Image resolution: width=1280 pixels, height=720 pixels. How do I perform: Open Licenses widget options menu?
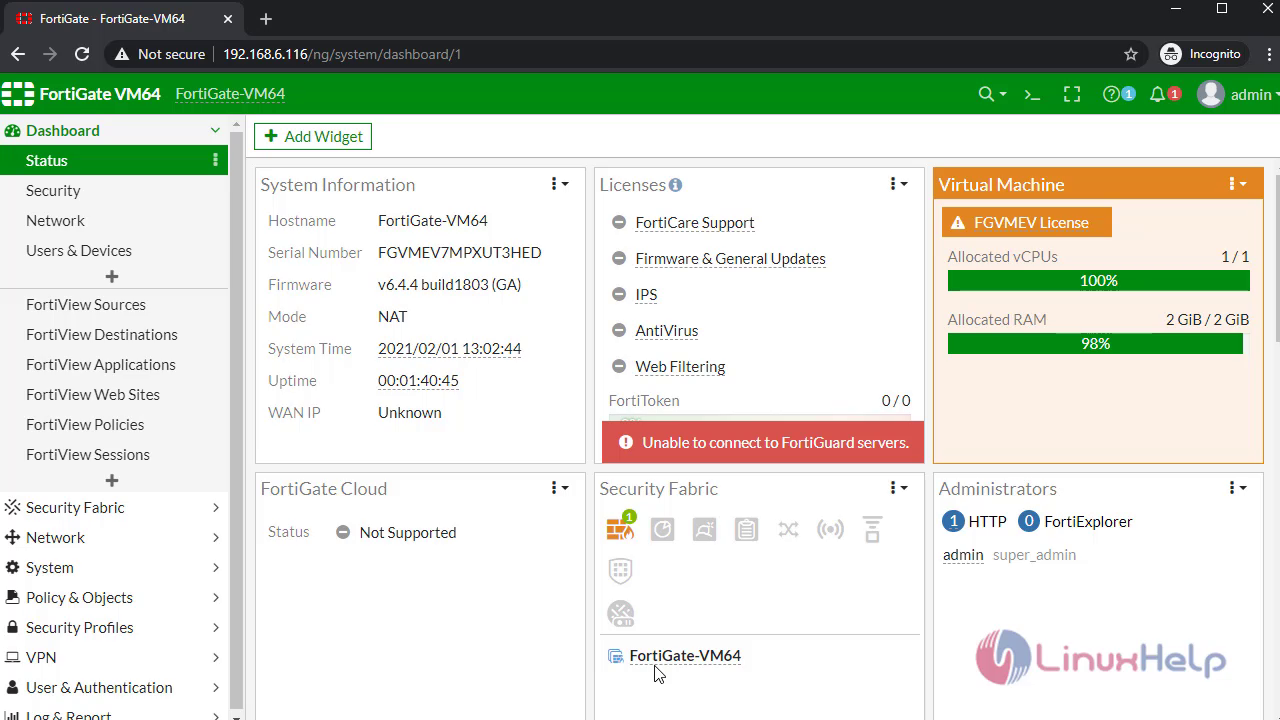[898, 184]
